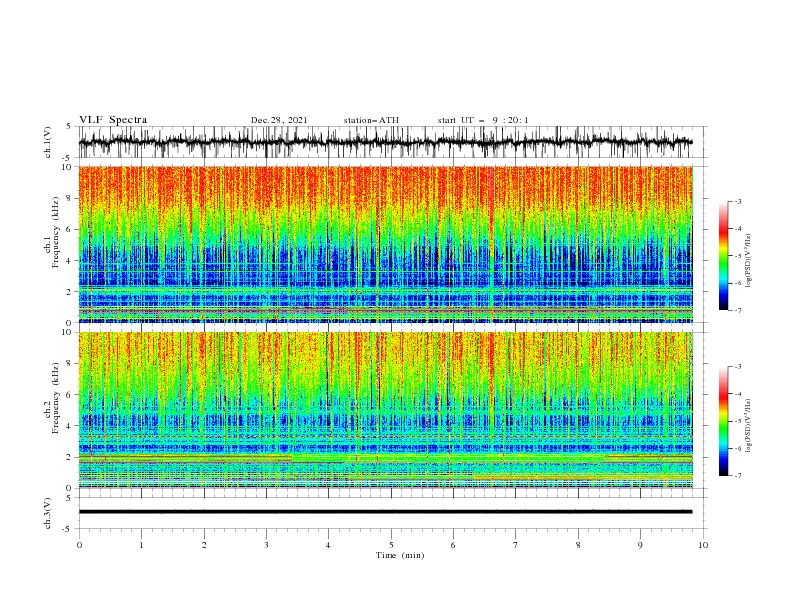
Task: Click the "ch.3(V)" axis label
Action: point(48,513)
